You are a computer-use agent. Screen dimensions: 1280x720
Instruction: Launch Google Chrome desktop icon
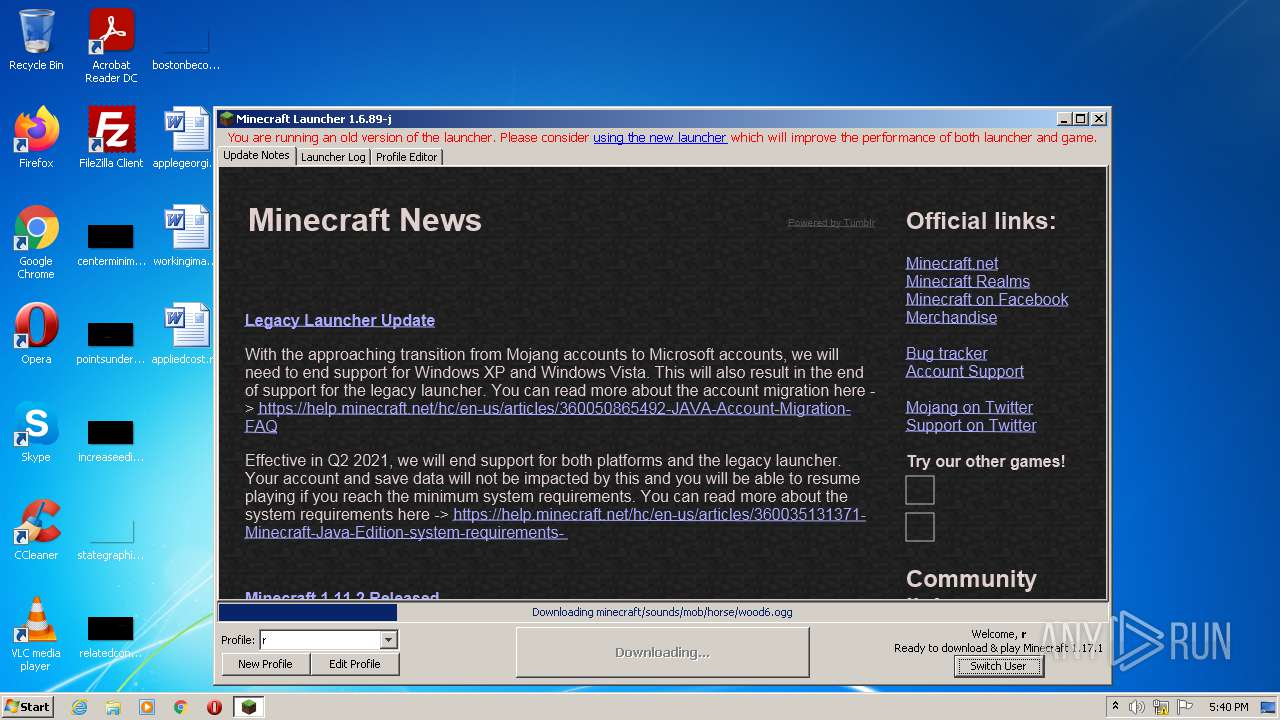pos(36,241)
